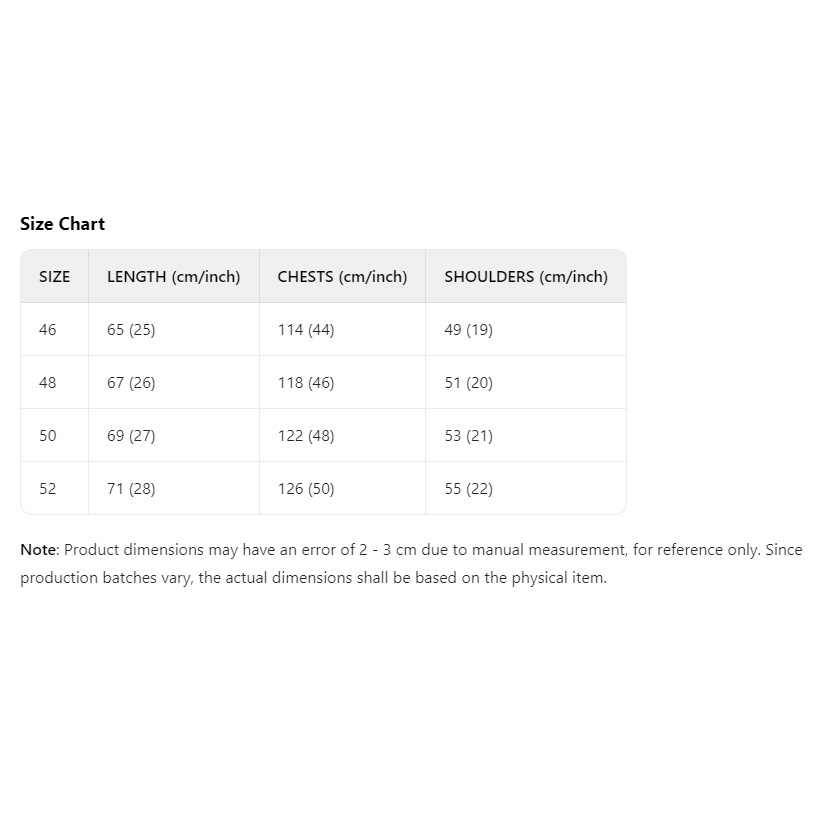
Task: Click the CHESTS (cm/inch) column header
Action: pos(342,277)
